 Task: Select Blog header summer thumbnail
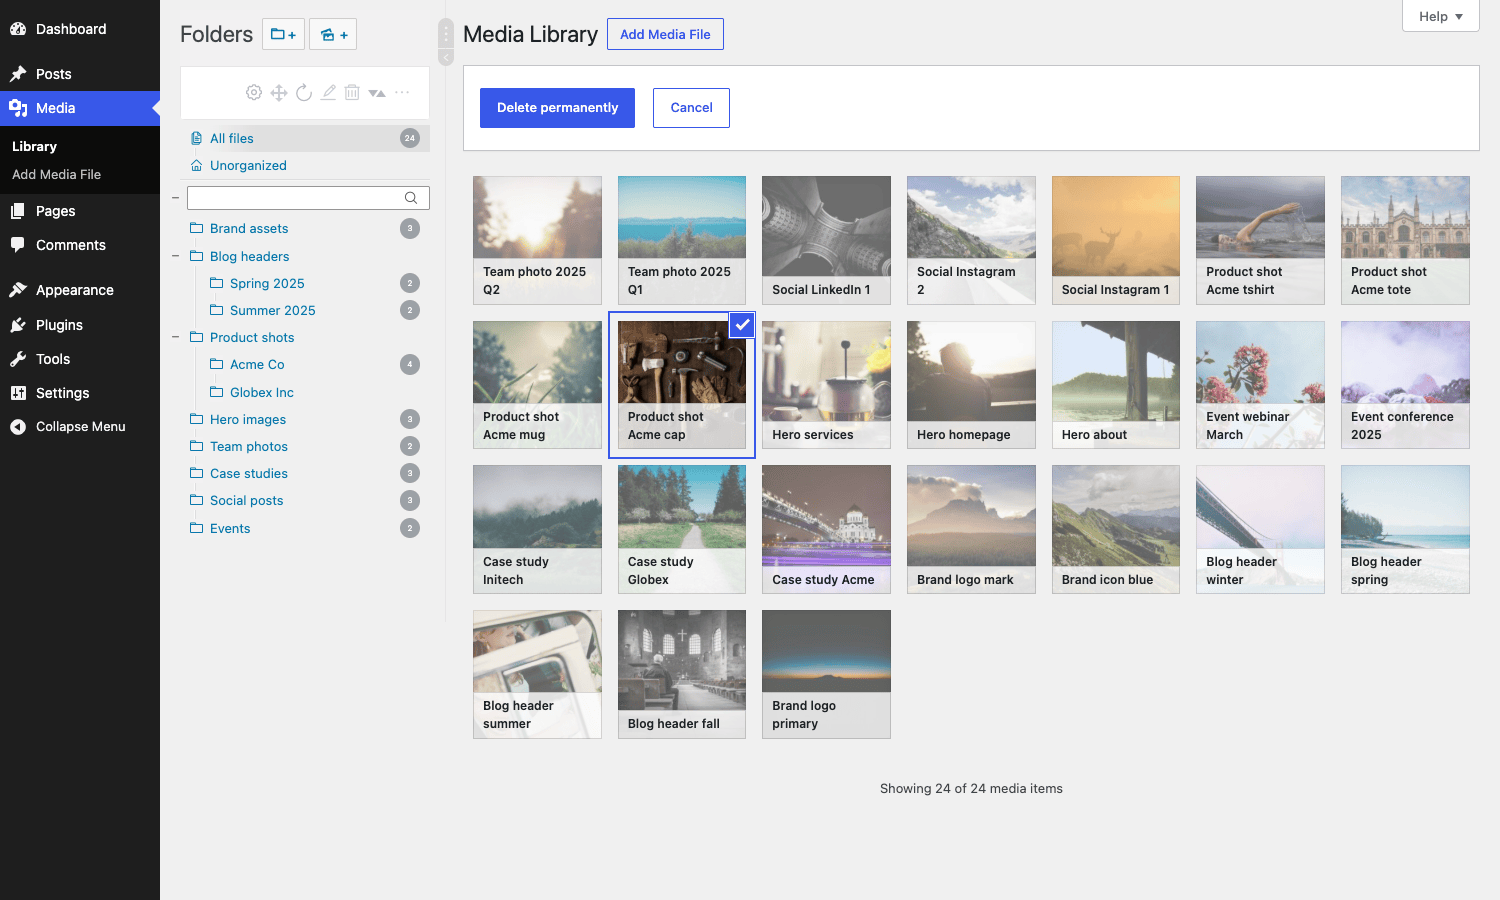coord(537,674)
